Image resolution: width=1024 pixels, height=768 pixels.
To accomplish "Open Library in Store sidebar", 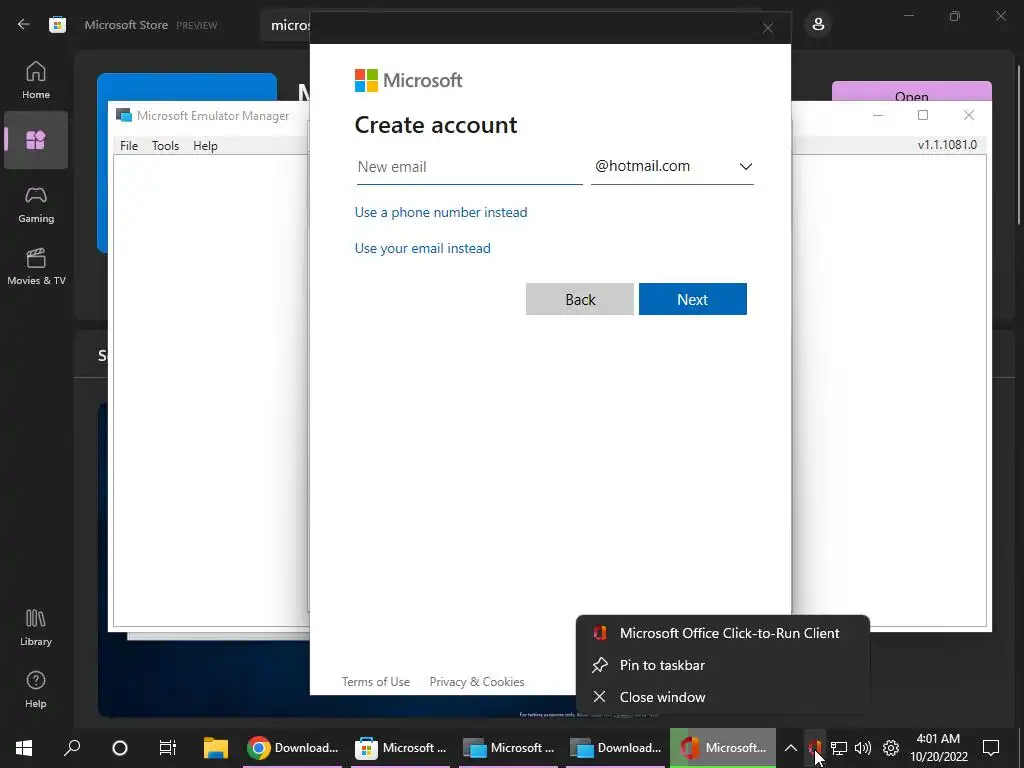I will tap(36, 628).
